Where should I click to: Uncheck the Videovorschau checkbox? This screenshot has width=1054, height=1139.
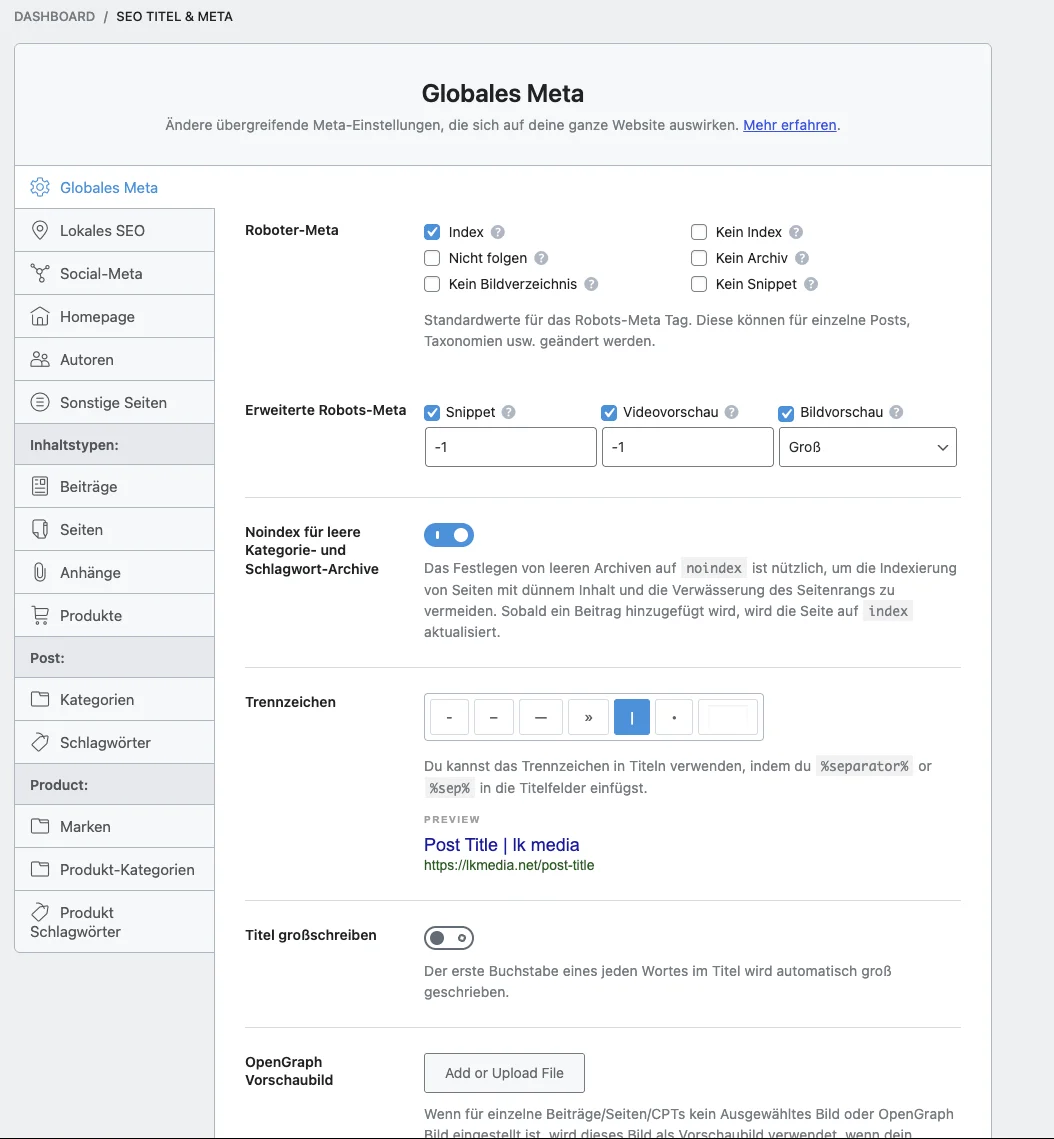pyautogui.click(x=608, y=412)
